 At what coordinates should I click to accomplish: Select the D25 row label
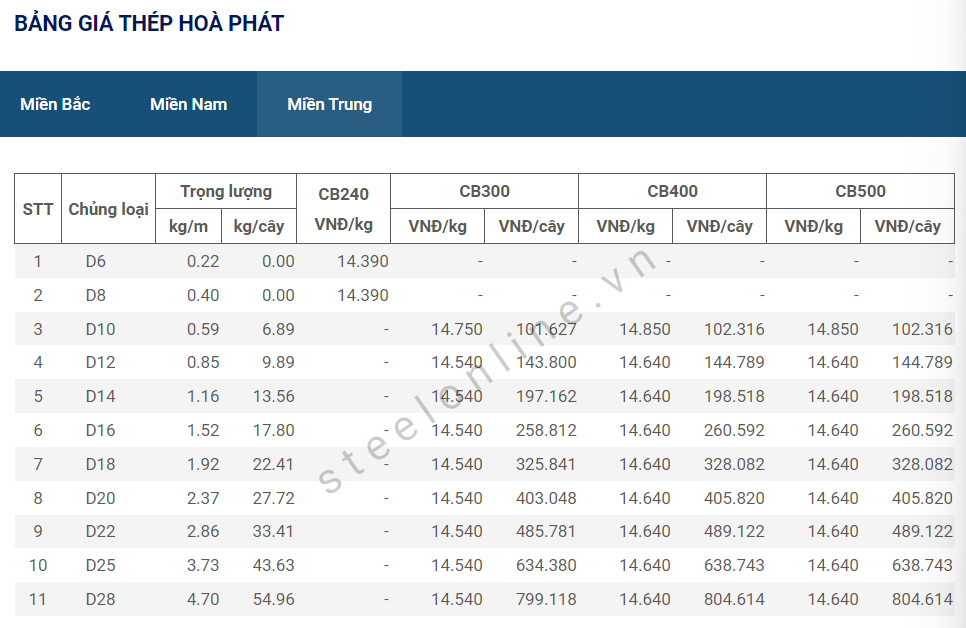100,565
